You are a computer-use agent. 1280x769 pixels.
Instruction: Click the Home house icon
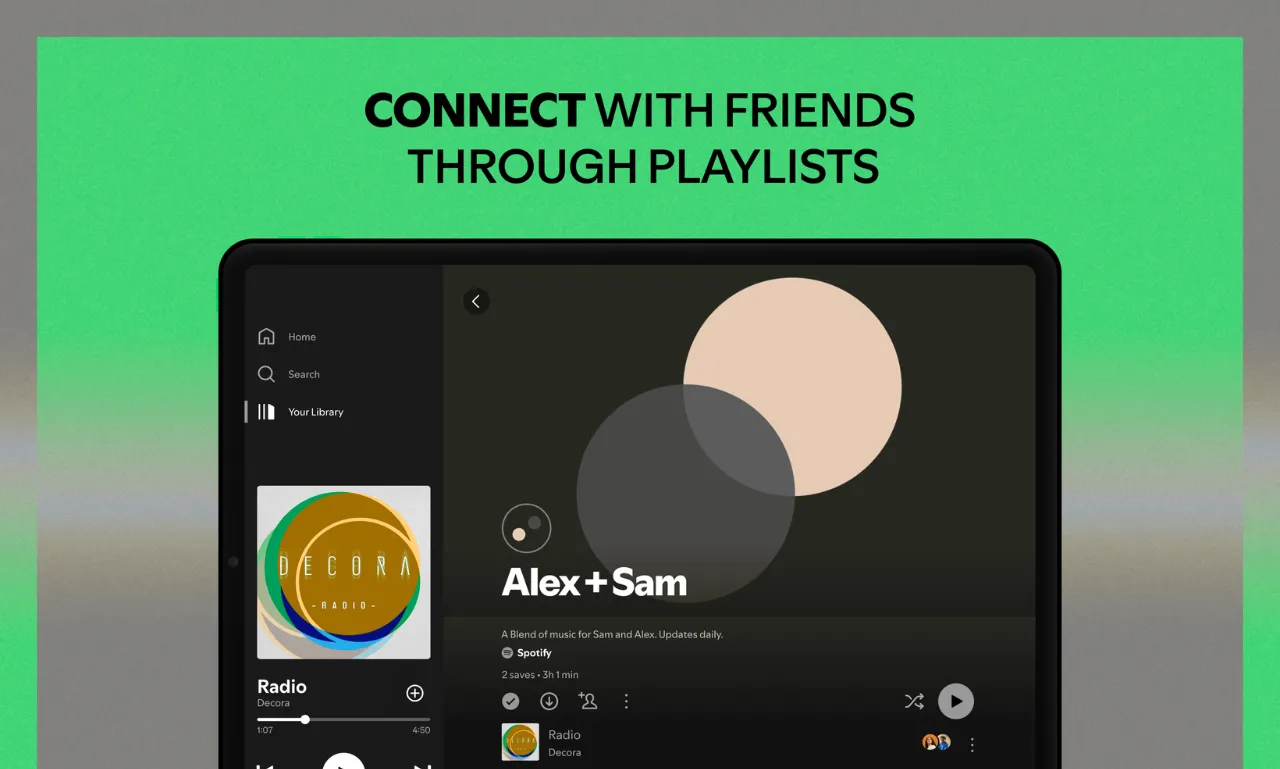click(x=266, y=337)
